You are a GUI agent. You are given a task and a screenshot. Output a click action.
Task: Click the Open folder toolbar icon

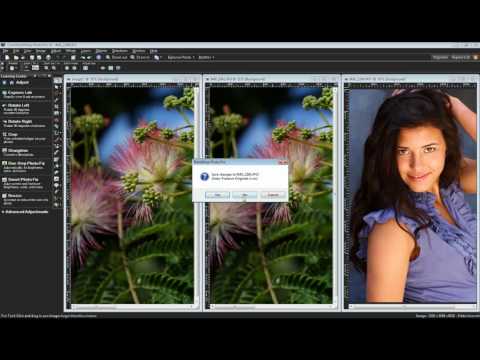[16, 57]
